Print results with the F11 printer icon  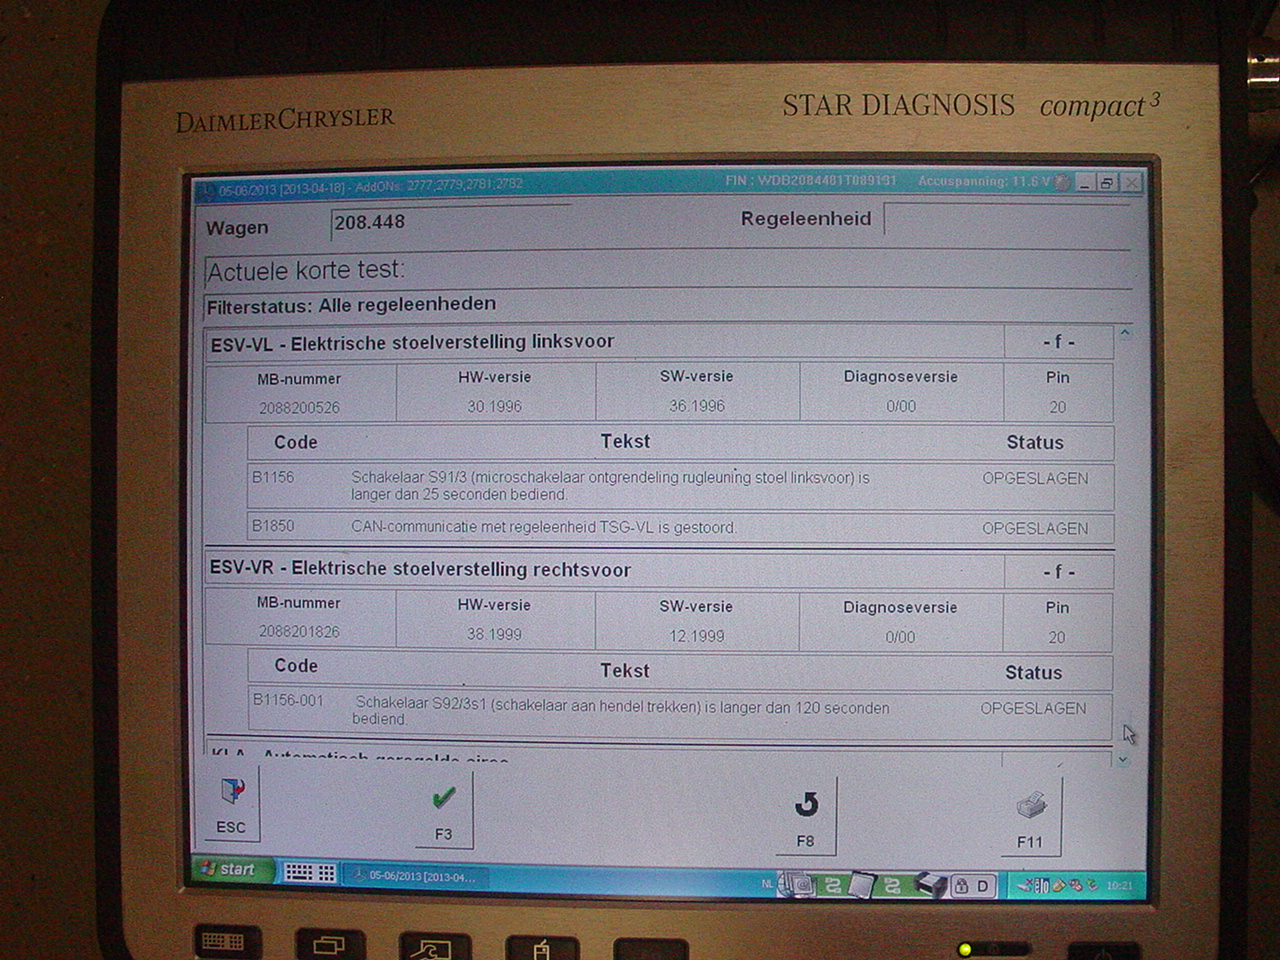click(x=1031, y=805)
